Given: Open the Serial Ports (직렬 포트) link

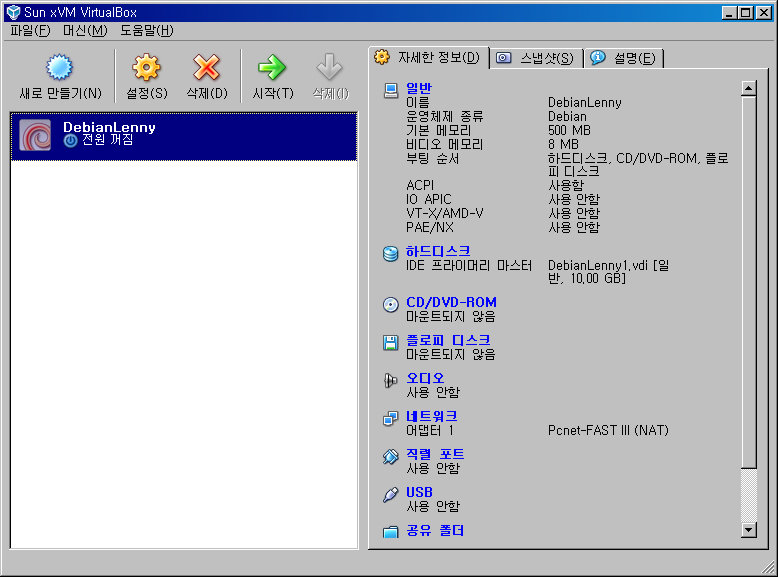Looking at the screenshot, I should (x=435, y=454).
